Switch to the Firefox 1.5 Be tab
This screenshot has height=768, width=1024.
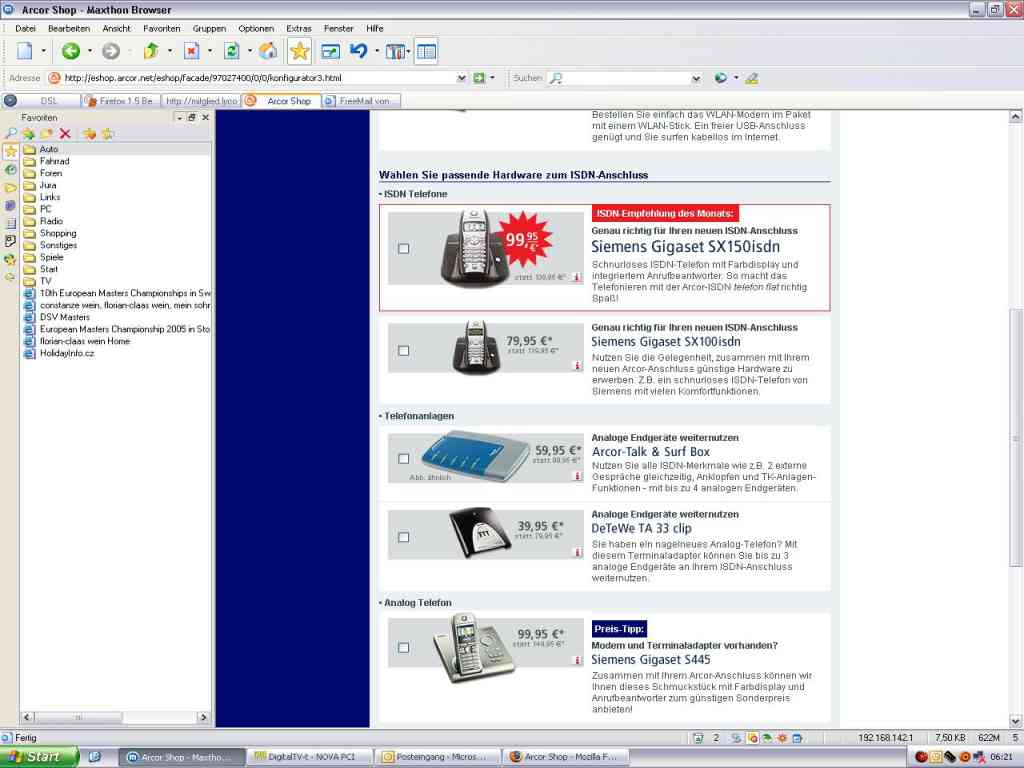[x=121, y=101]
